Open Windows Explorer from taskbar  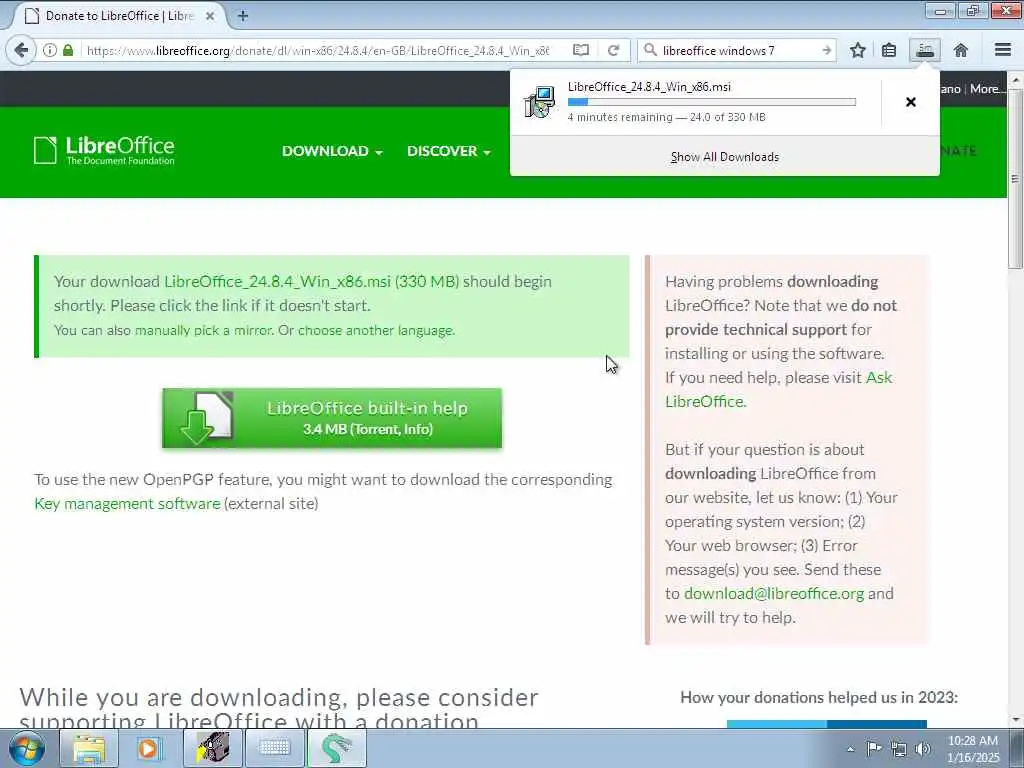click(89, 748)
